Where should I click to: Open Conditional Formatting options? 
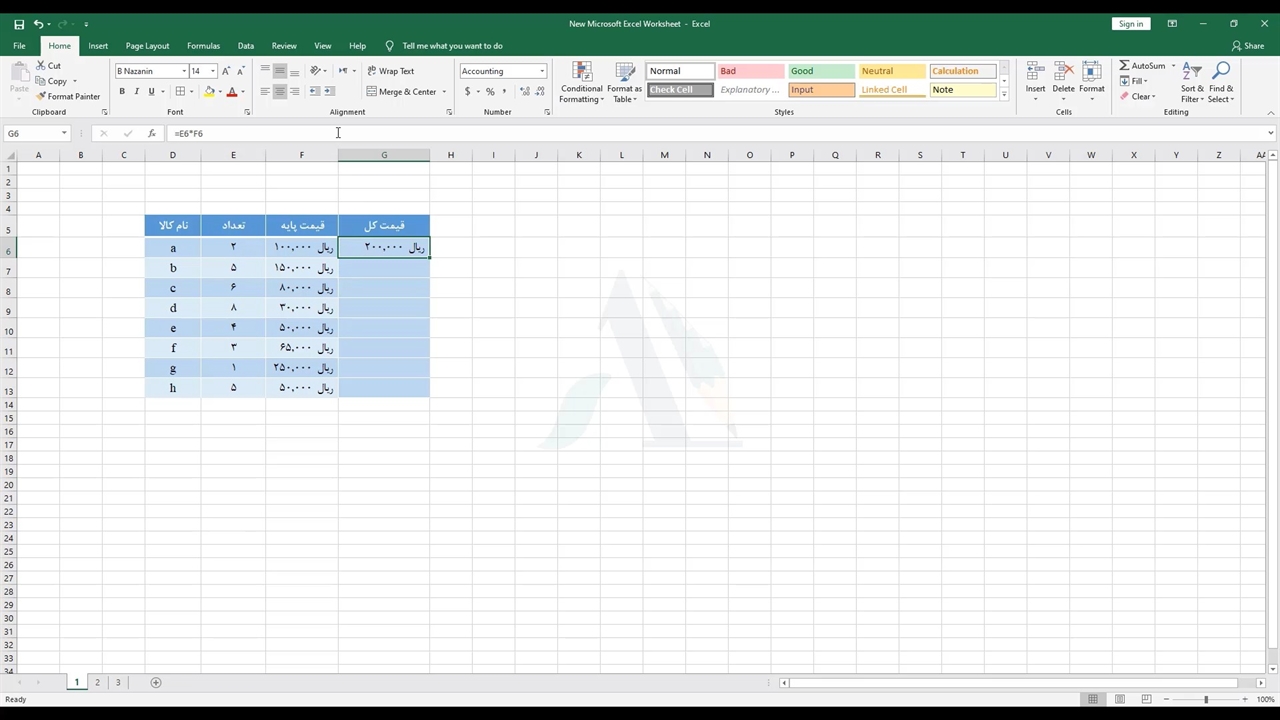[x=581, y=82]
